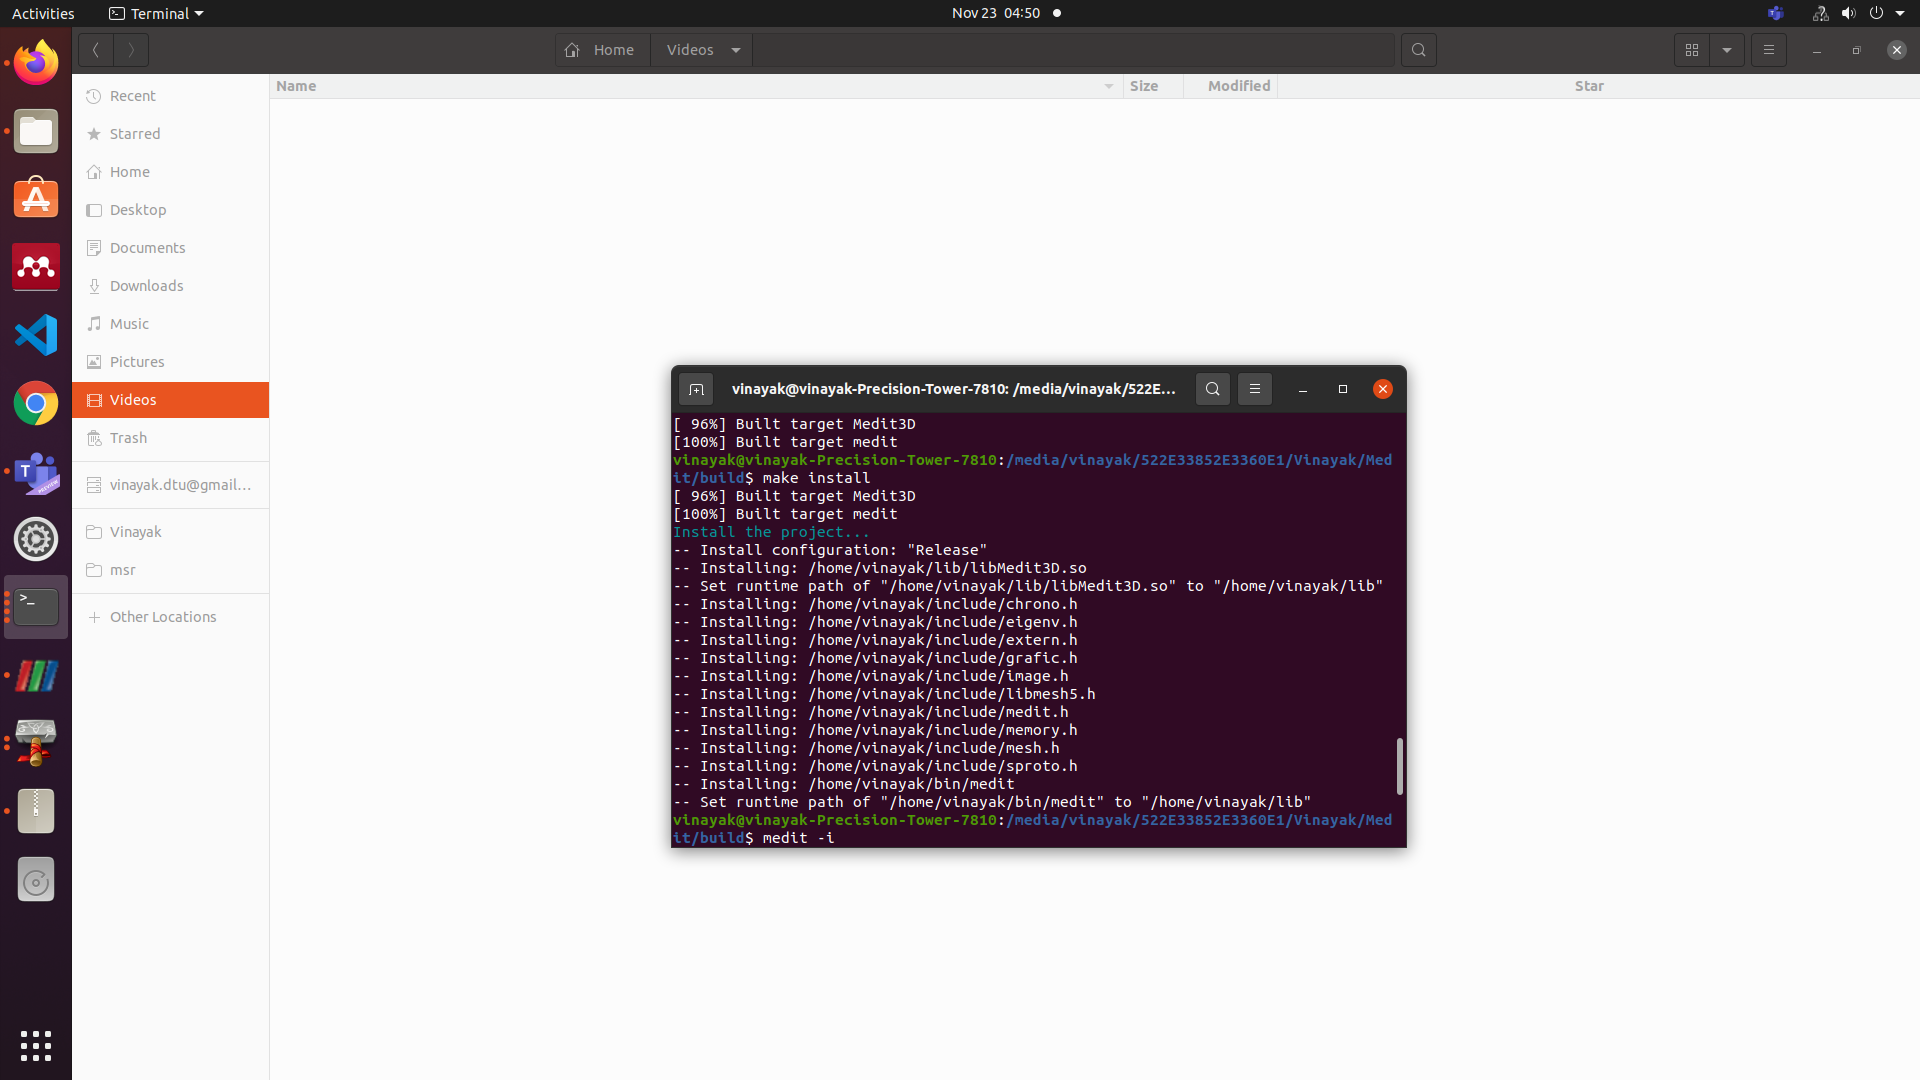Show Applications grid
Image resolution: width=1920 pixels, height=1080 pixels.
tap(36, 1046)
